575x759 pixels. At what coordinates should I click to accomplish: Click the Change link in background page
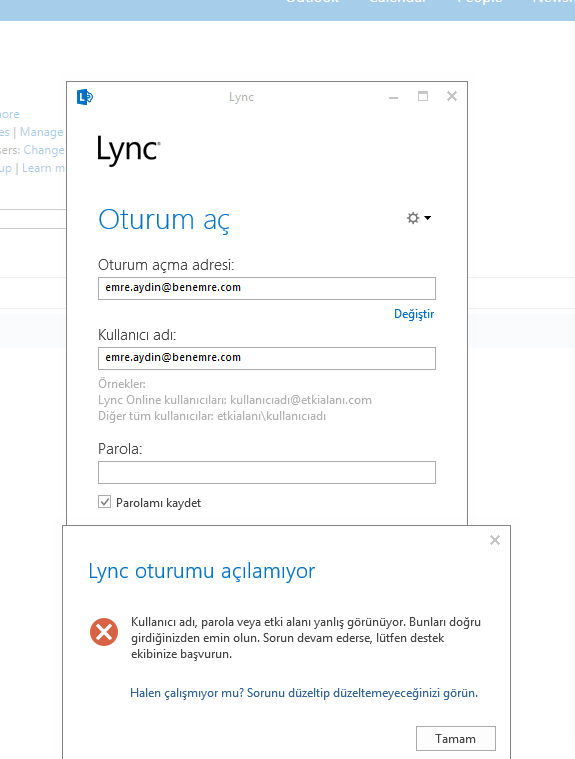click(x=44, y=150)
